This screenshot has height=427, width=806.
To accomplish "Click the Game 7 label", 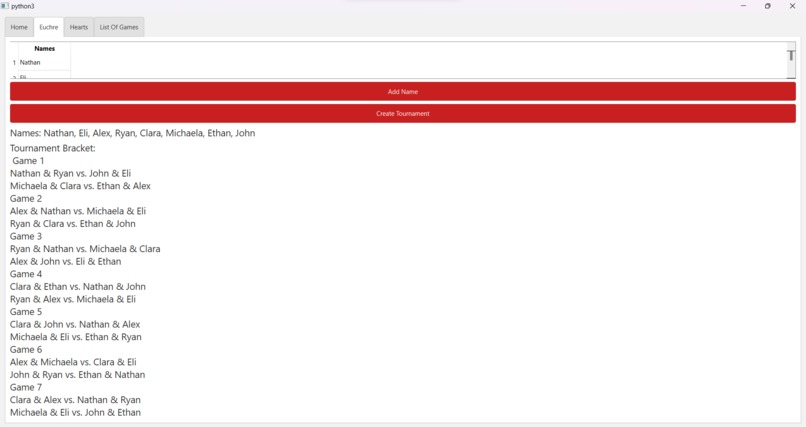I will tap(26, 387).
